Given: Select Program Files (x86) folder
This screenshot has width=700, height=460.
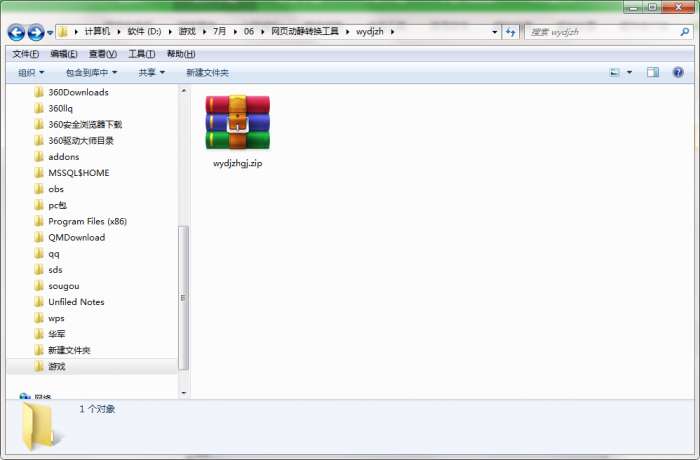Looking at the screenshot, I should coord(87,222).
